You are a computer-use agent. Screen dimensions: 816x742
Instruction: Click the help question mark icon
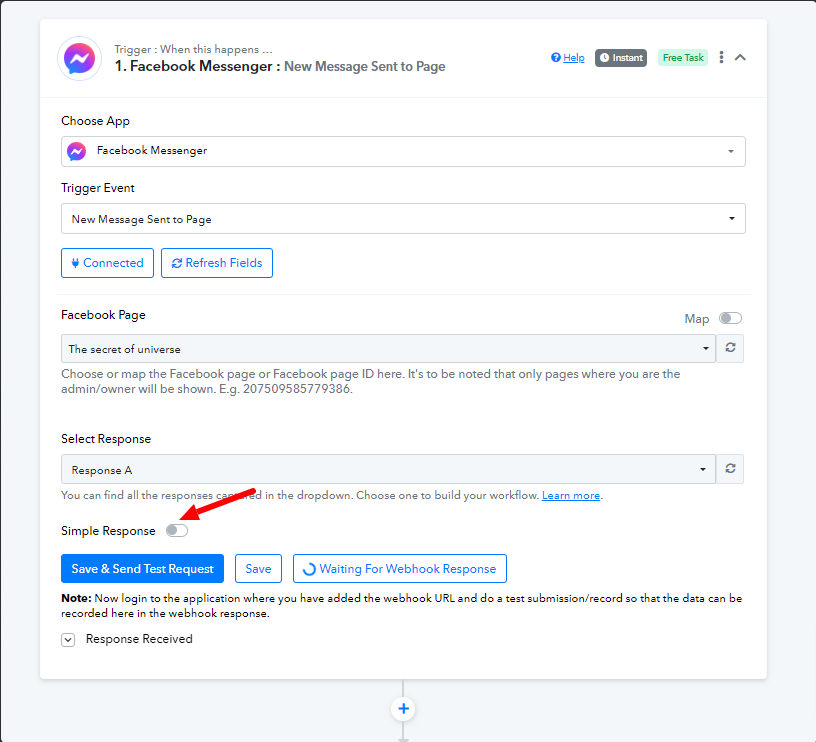(x=556, y=57)
